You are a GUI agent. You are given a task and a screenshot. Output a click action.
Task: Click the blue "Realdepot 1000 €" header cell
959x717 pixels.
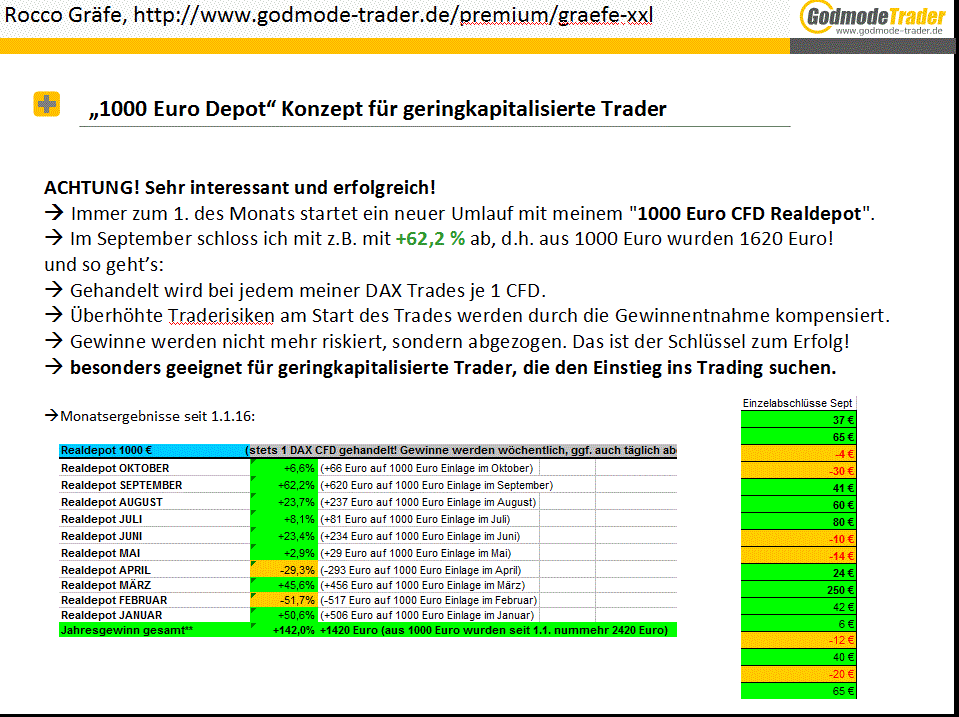pyautogui.click(x=154, y=450)
